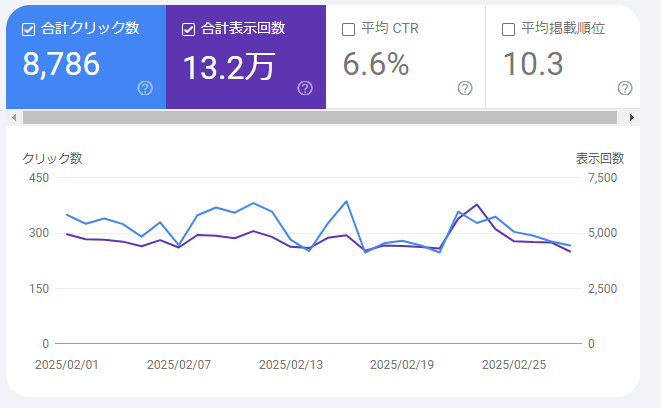
Task: Select the 6.6% average CTR value
Action: click(x=376, y=64)
